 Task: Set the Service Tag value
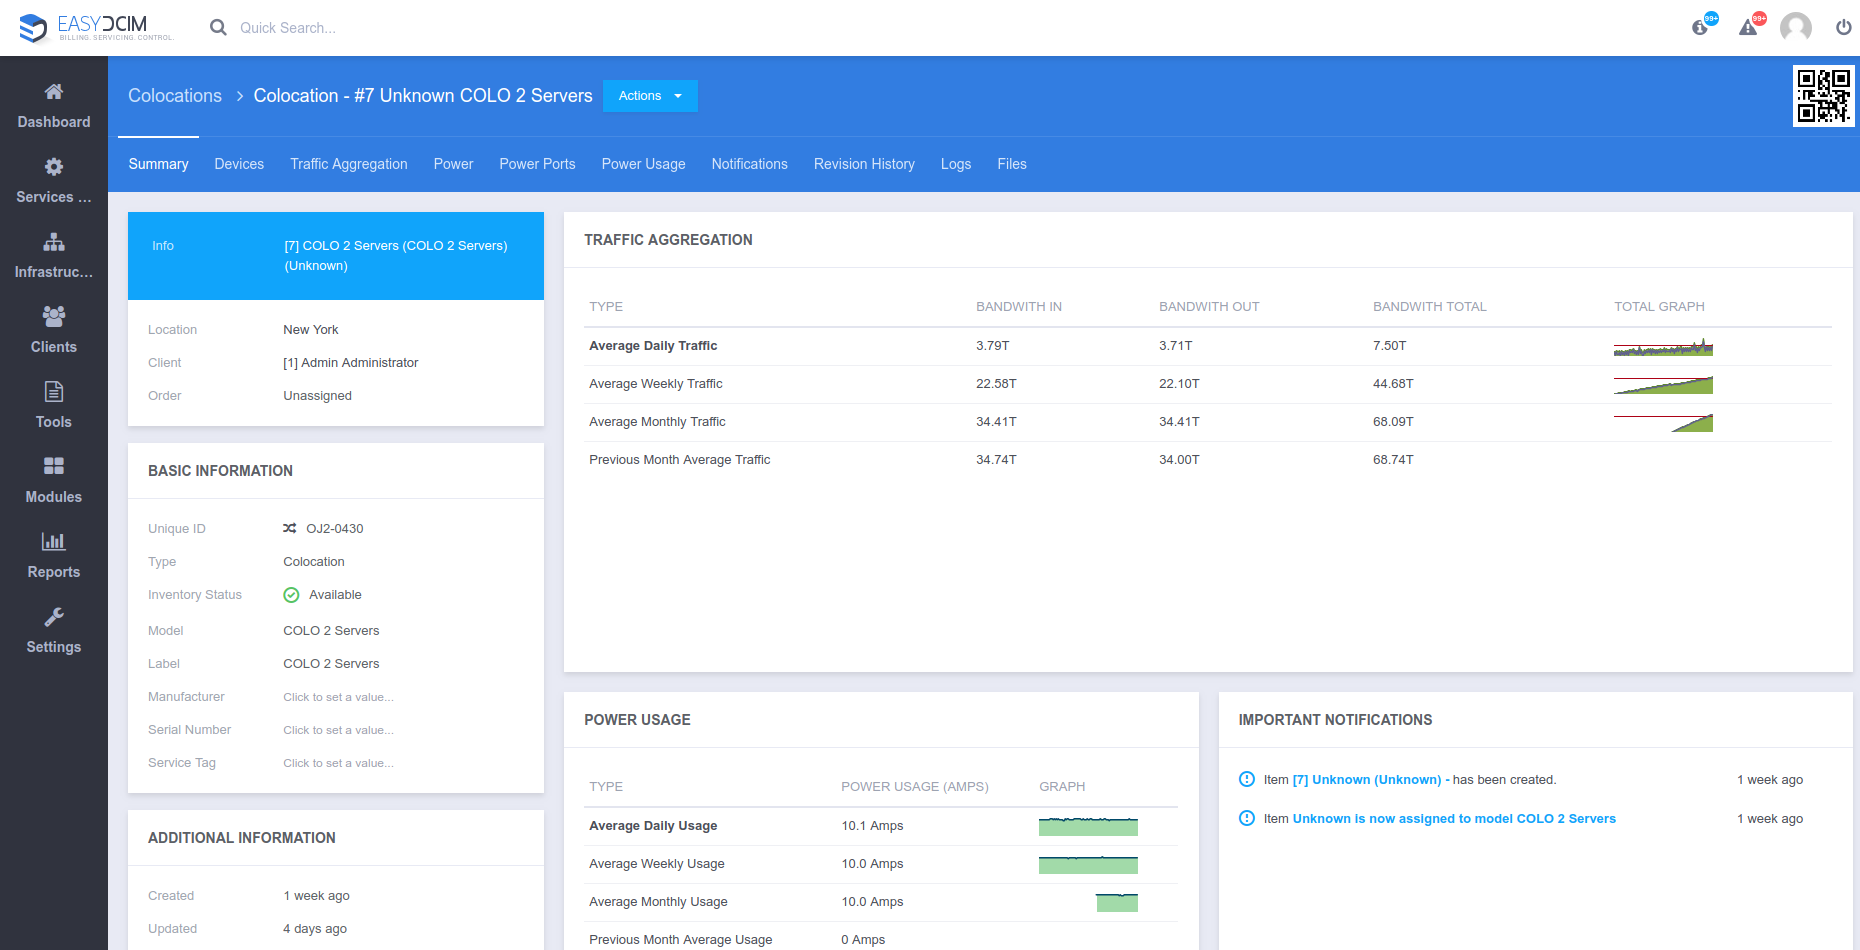pyautogui.click(x=338, y=763)
